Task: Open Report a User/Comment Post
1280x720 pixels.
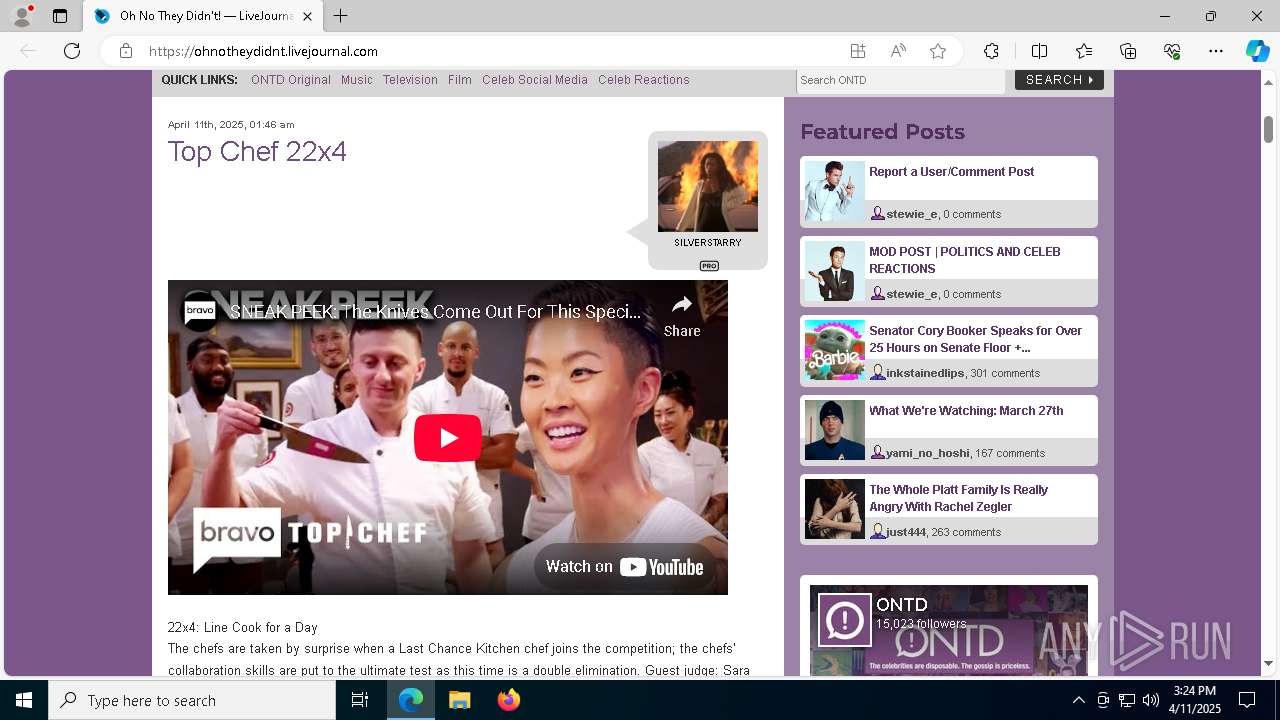Action: click(x=952, y=172)
